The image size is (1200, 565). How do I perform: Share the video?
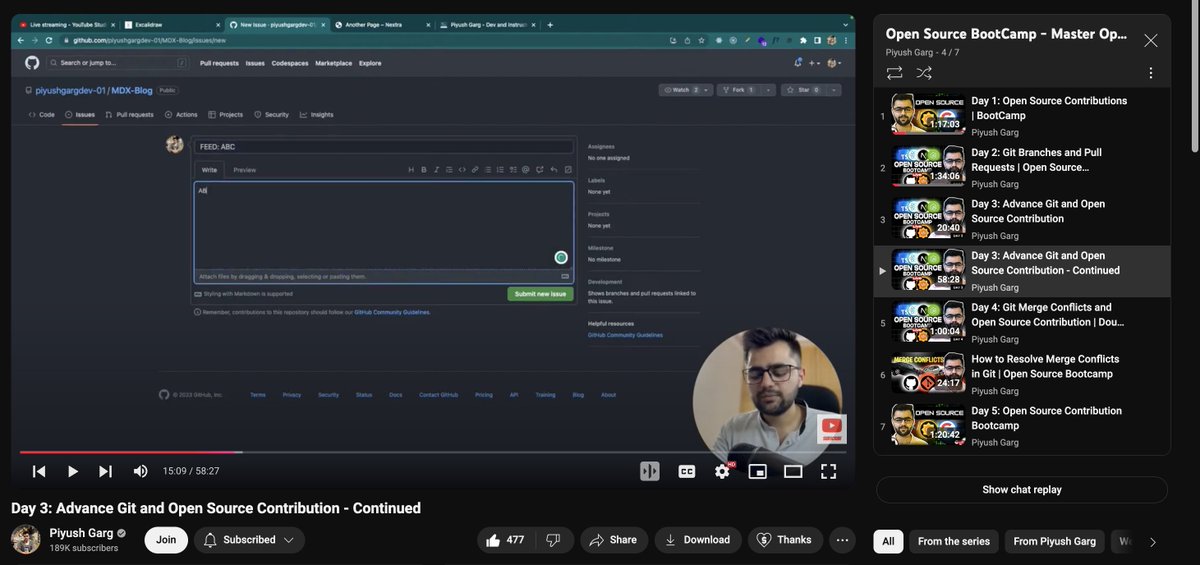[613, 540]
